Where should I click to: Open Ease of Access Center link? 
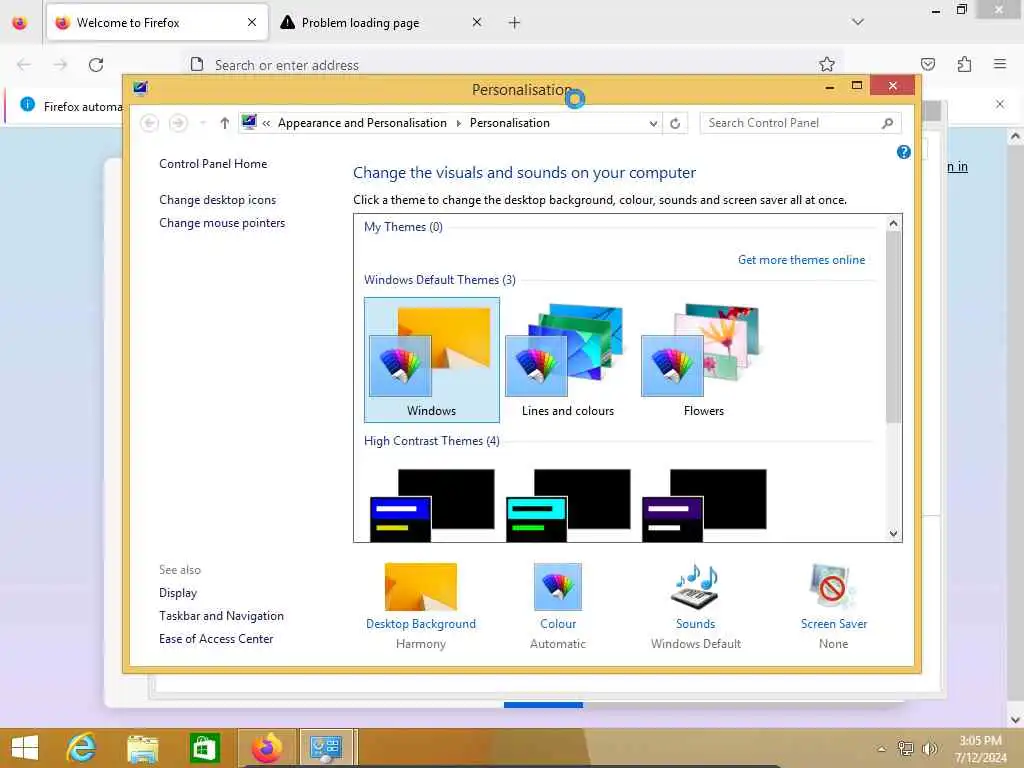point(216,639)
